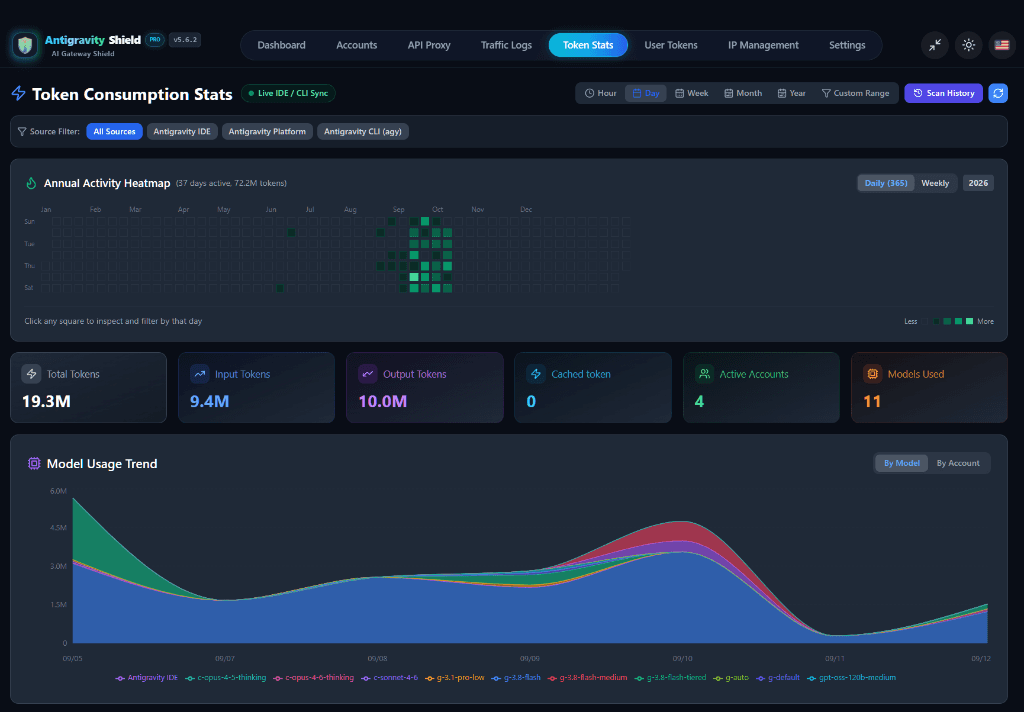Click the Source Filter funnel icon

click(x=22, y=131)
